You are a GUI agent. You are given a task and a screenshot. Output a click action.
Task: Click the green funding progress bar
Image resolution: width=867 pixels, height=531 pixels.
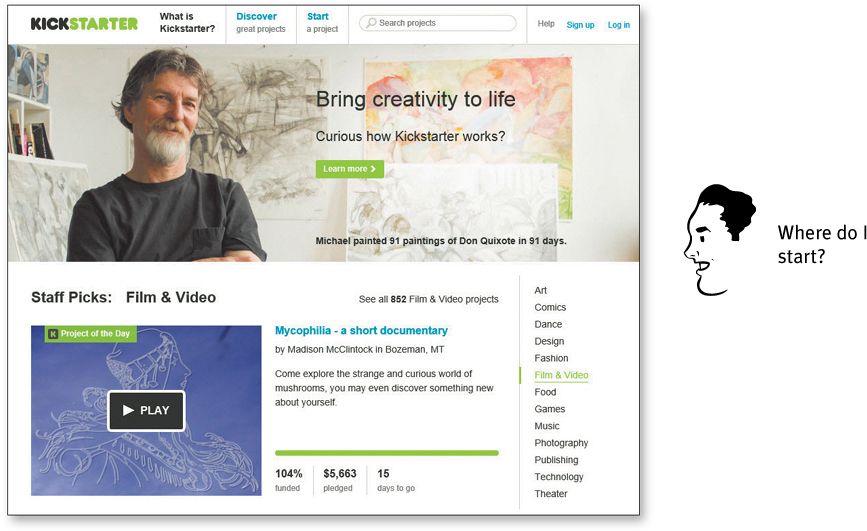pos(387,453)
